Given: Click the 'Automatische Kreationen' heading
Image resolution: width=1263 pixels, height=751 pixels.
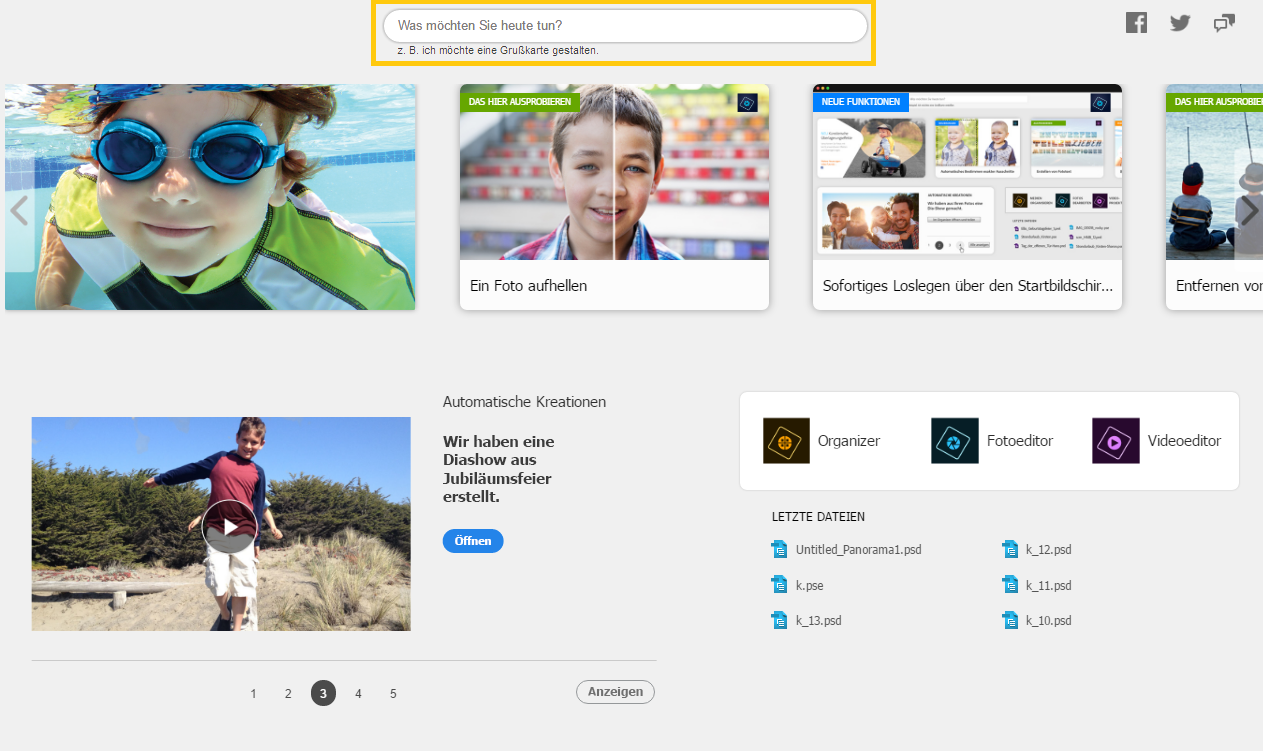Looking at the screenshot, I should point(524,402).
